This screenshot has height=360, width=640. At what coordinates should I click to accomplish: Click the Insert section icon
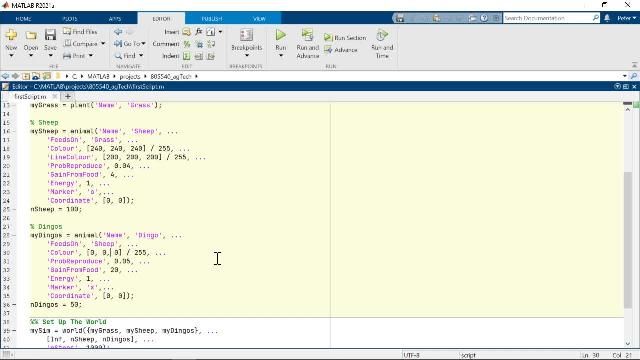(x=187, y=32)
